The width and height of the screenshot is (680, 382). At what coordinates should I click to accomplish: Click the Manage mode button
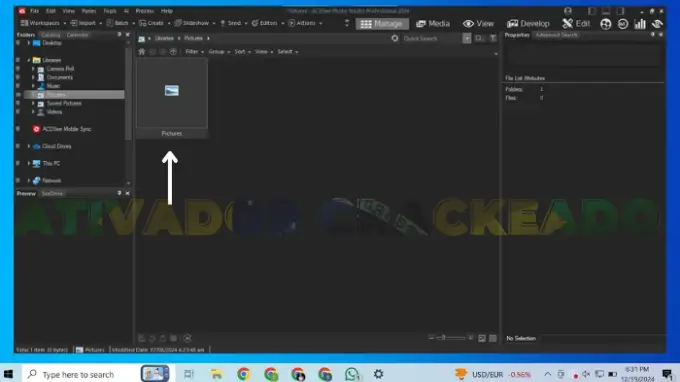pos(382,23)
